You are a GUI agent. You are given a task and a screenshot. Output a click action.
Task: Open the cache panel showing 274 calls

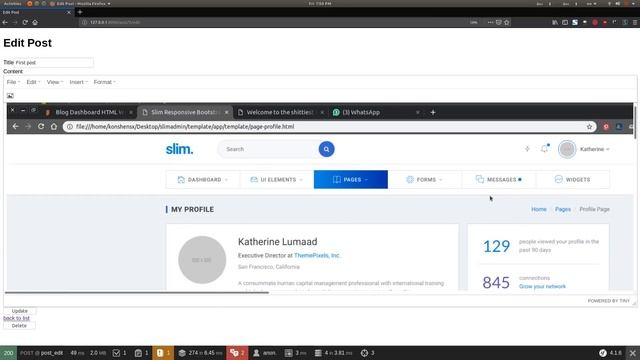click(200, 353)
